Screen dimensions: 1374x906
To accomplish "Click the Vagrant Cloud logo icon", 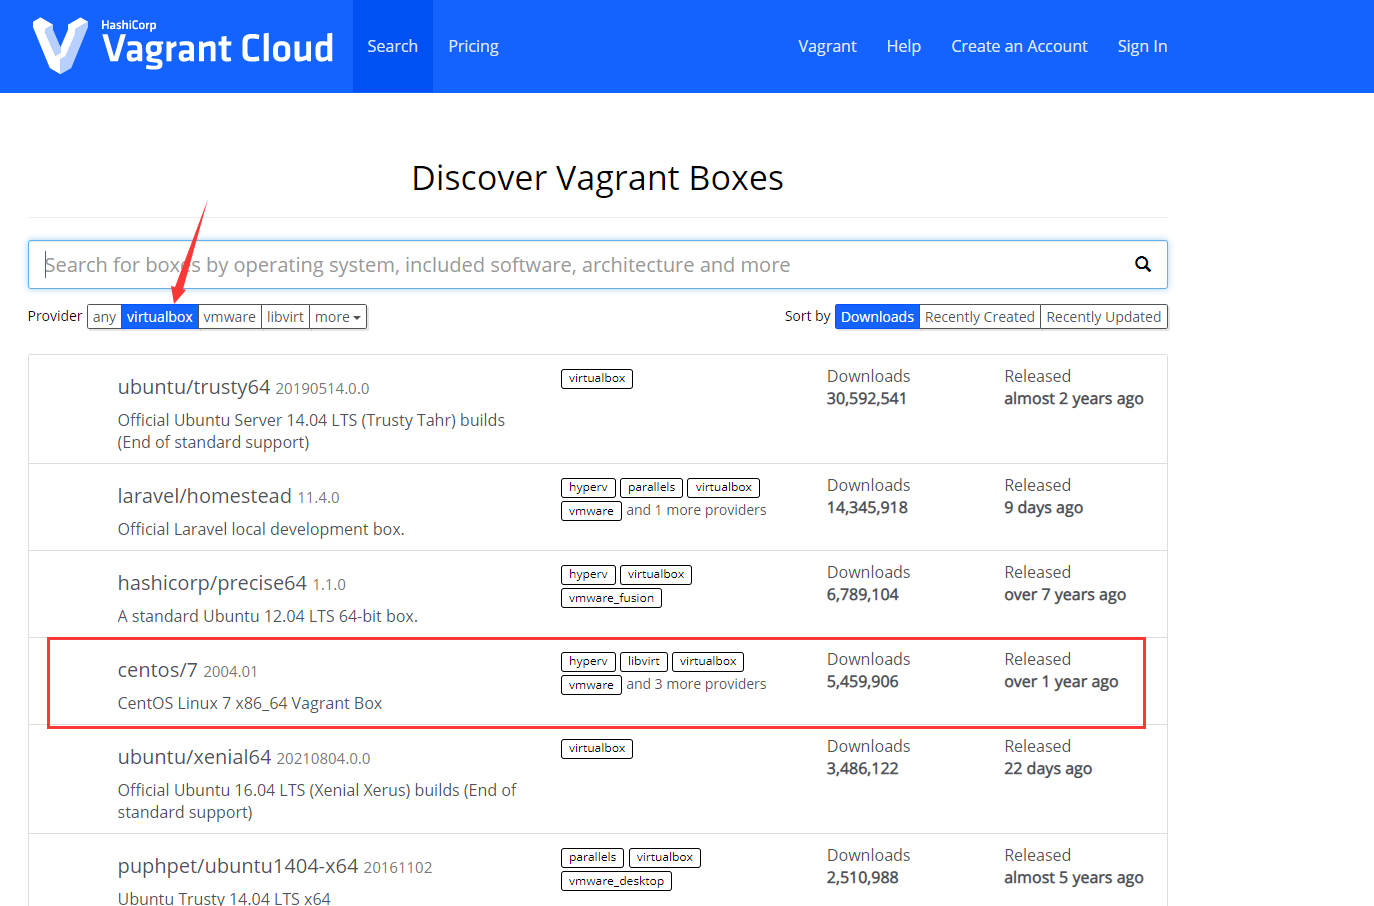I will pyautogui.click(x=59, y=45).
